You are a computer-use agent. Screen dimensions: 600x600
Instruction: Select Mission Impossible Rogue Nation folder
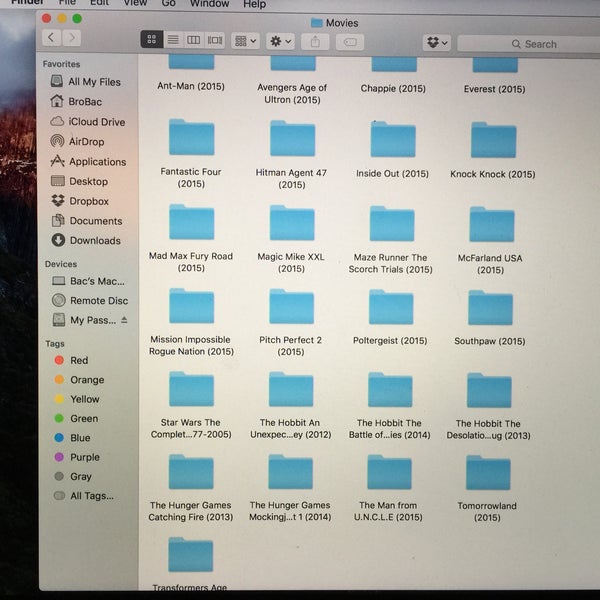point(191,306)
